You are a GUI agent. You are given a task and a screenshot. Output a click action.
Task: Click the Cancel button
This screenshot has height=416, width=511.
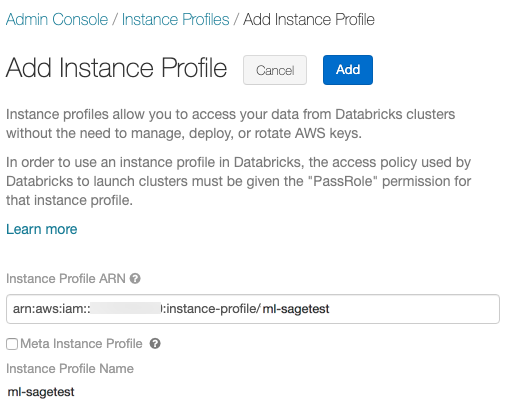click(x=275, y=70)
